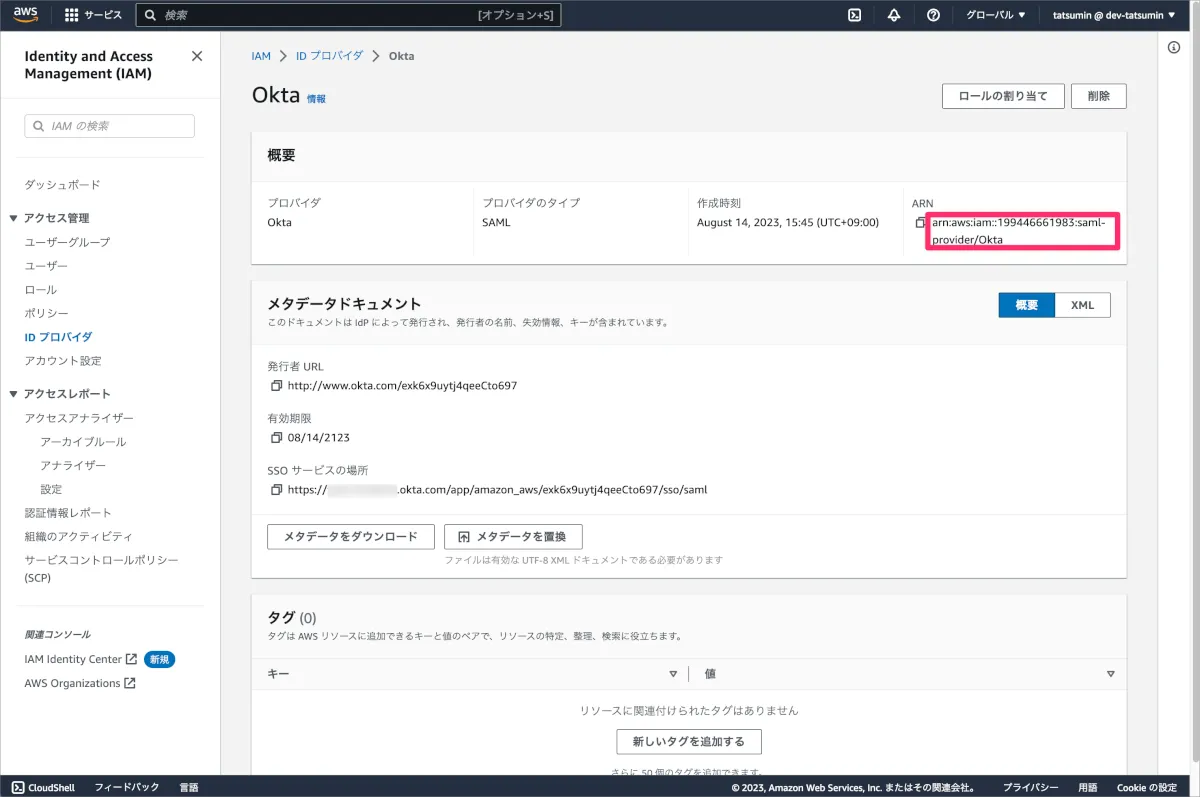Copy the ARN using copy icon
1200x797 pixels.
[x=920, y=223]
